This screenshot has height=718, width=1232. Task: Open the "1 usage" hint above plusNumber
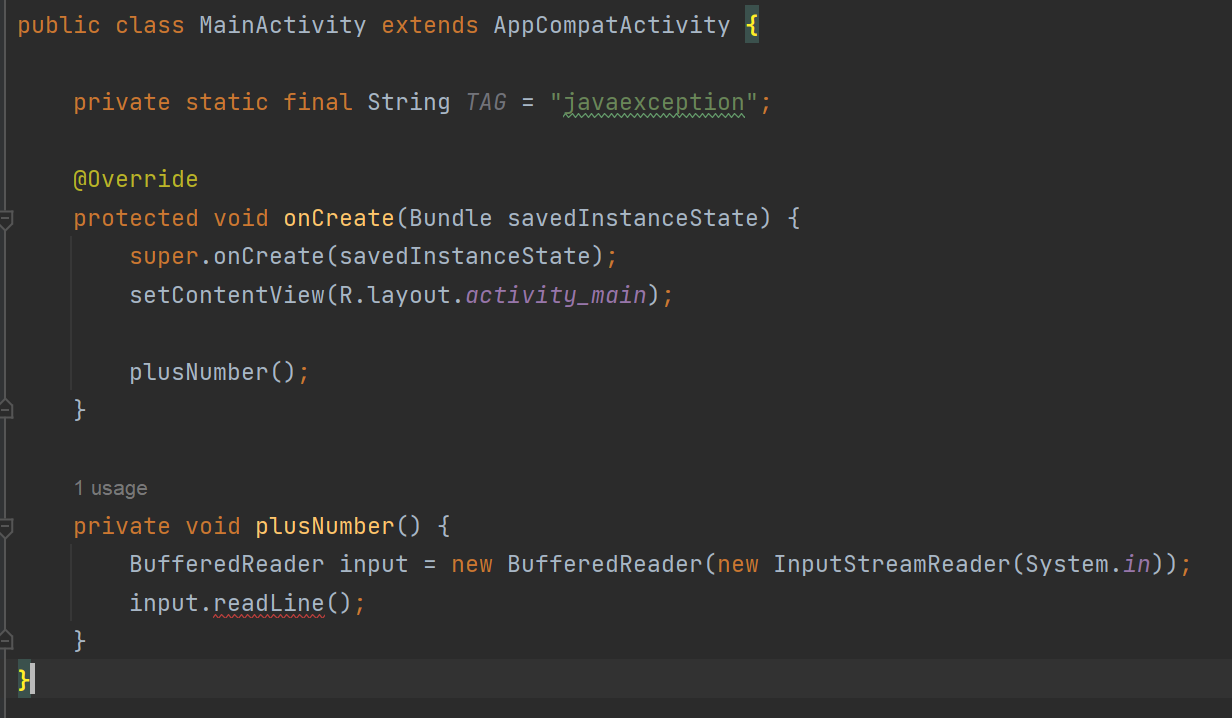coord(110,488)
